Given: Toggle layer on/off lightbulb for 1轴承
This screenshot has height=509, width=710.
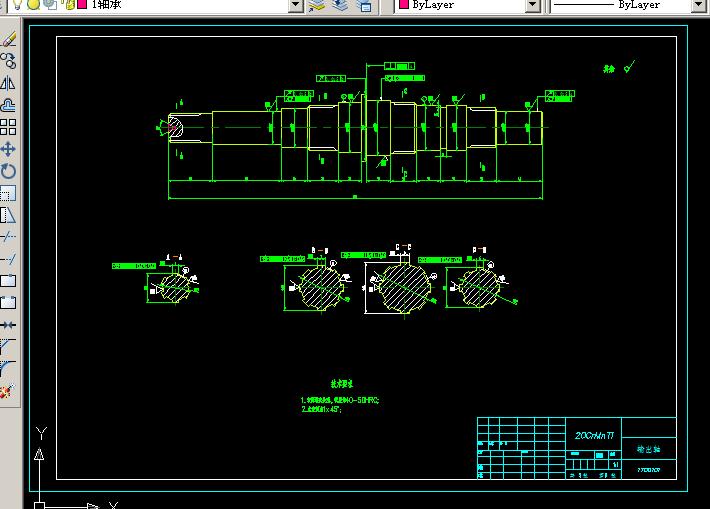Looking at the screenshot, I should pyautogui.click(x=17, y=5).
